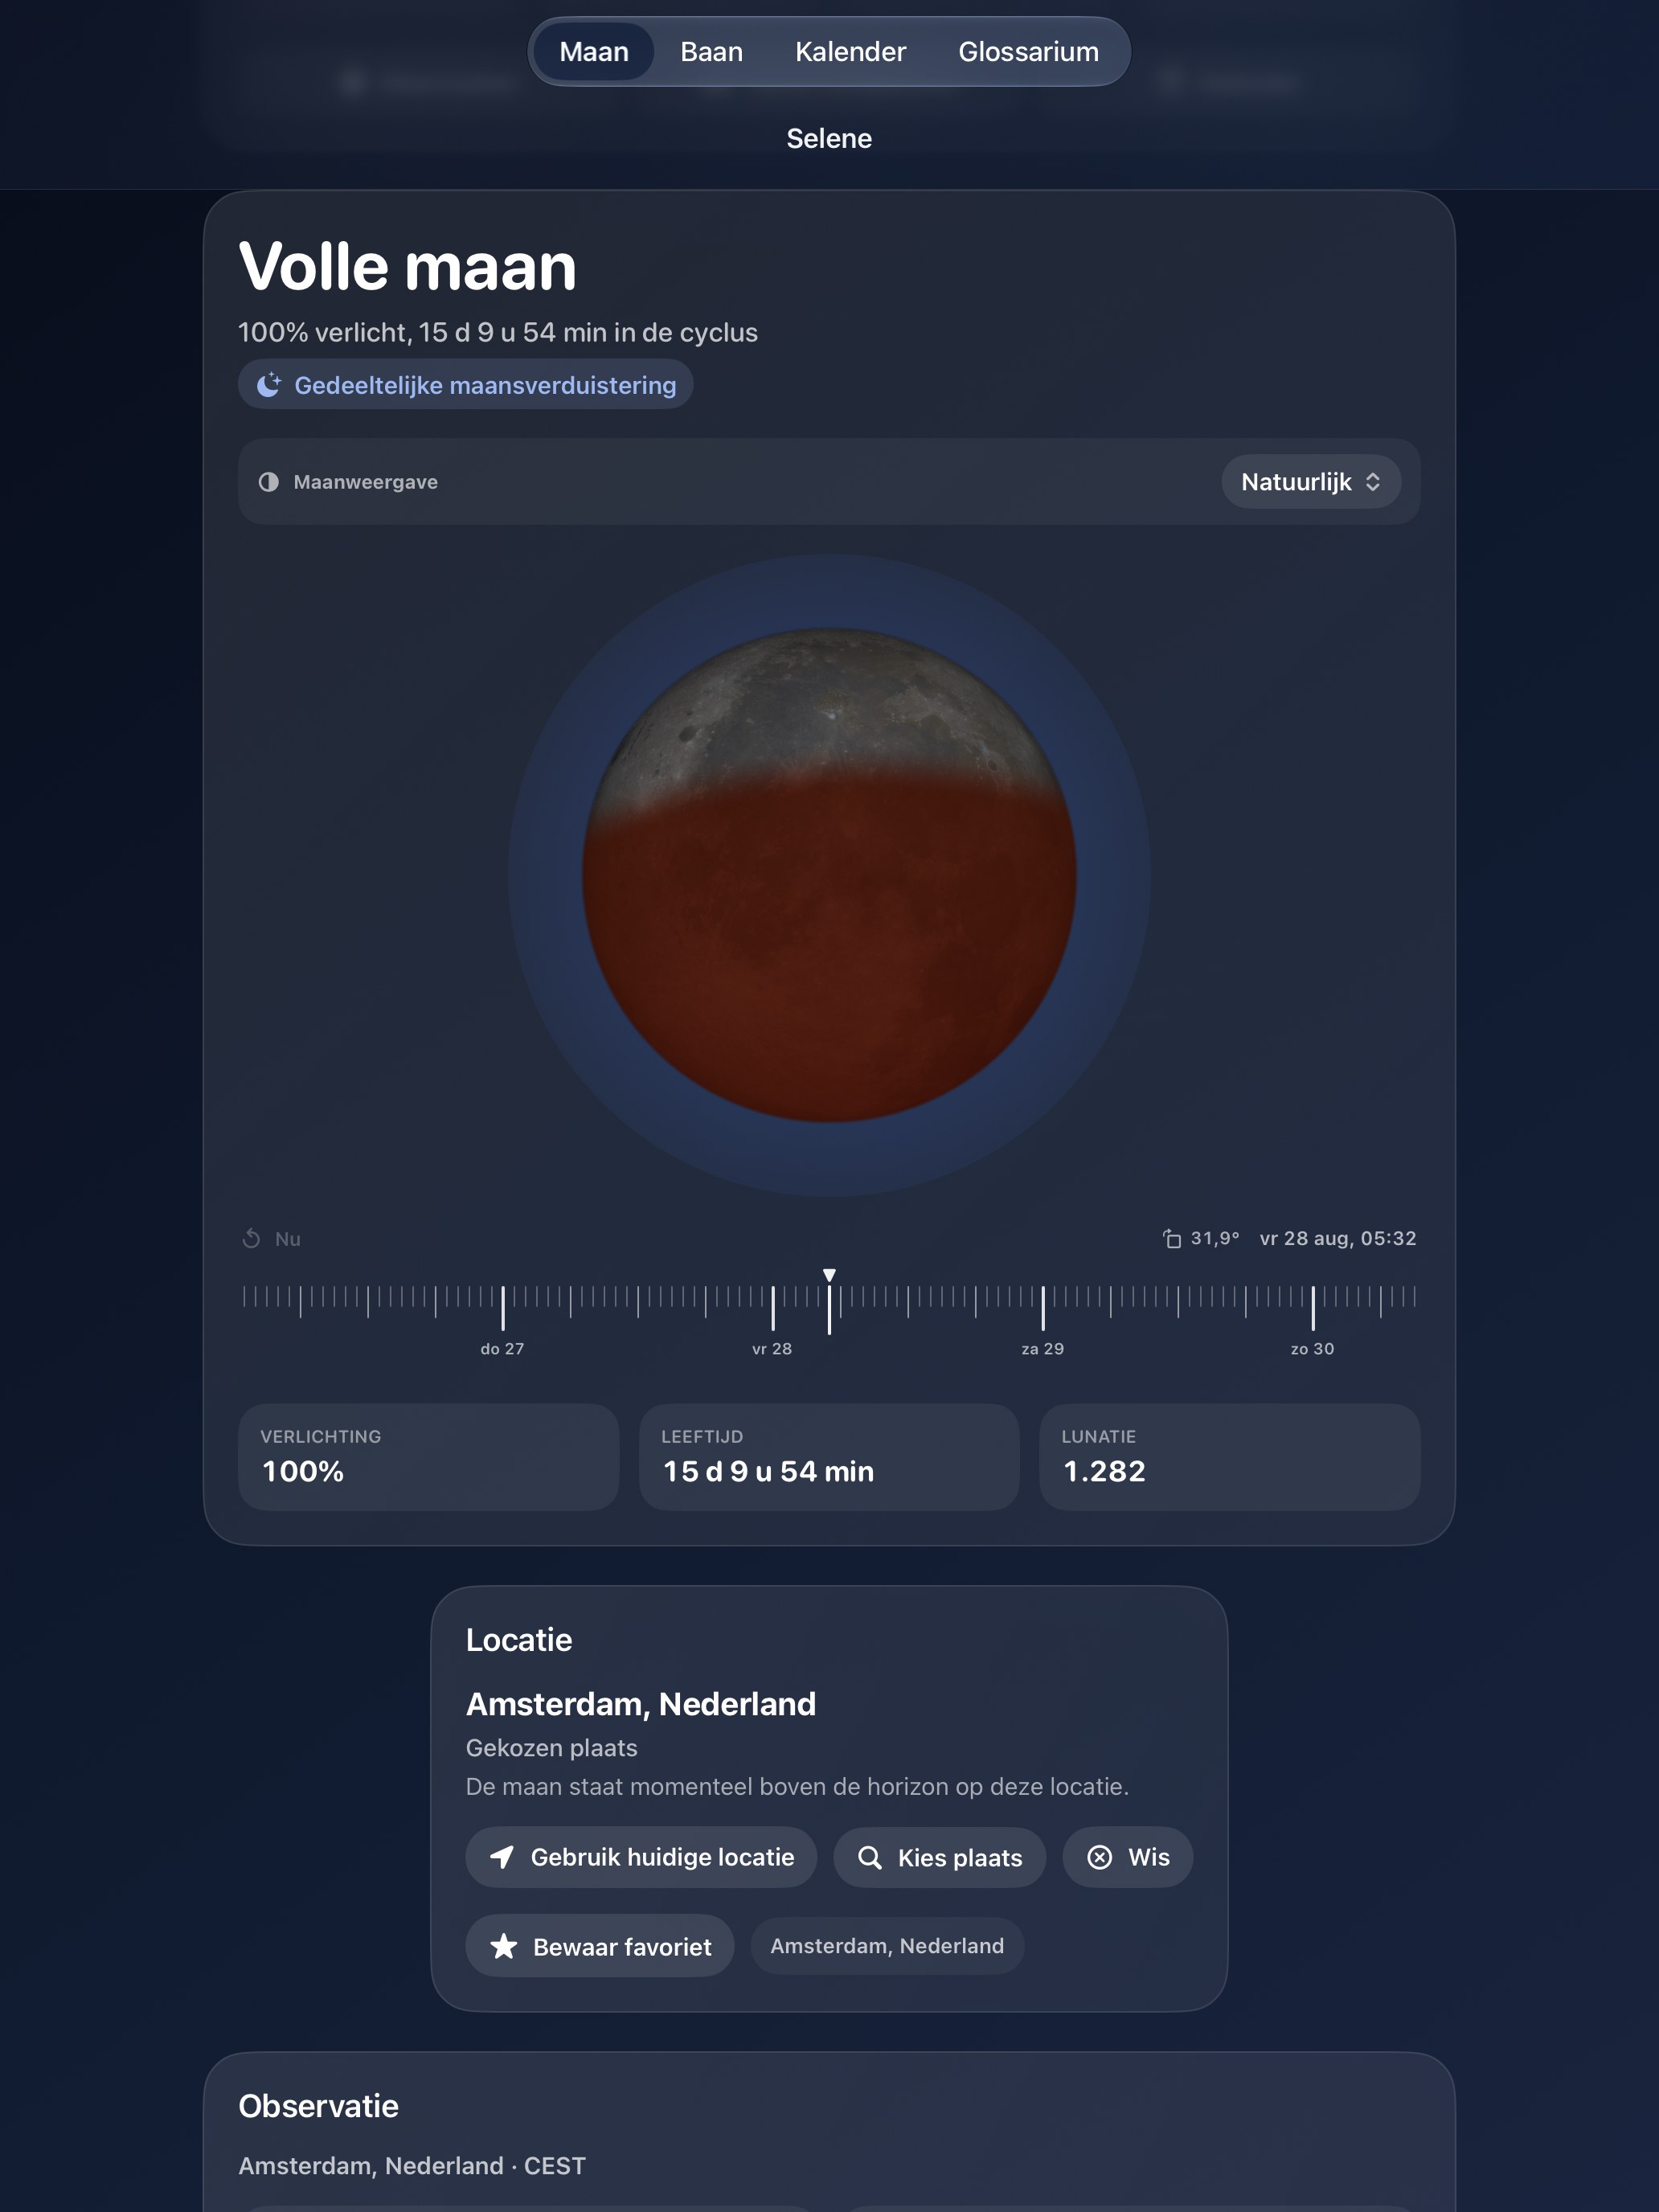Viewport: 1659px width, 2212px height.
Task: Click the Maanweergave half-circle icon
Action: point(268,482)
